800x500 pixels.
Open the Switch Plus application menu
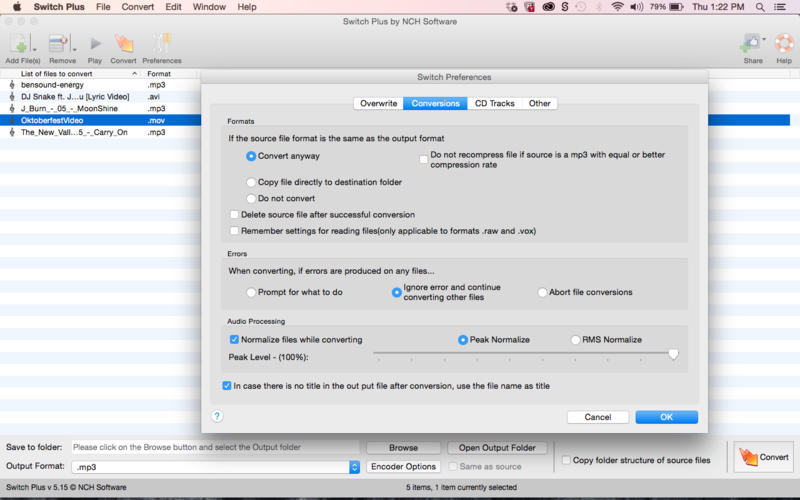tap(59, 7)
